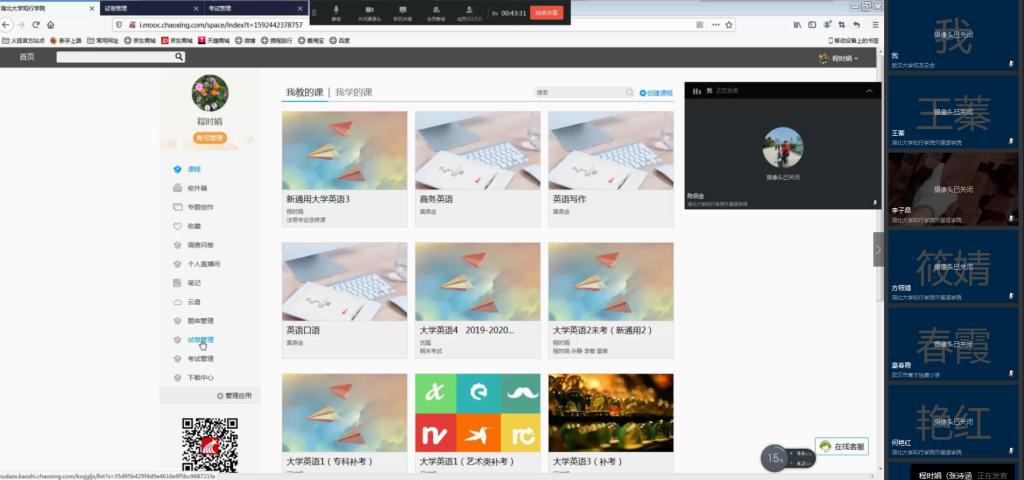This screenshot has width=1024, height=480.
Task: Reload the page with the refresh icon
Action: pos(36,24)
